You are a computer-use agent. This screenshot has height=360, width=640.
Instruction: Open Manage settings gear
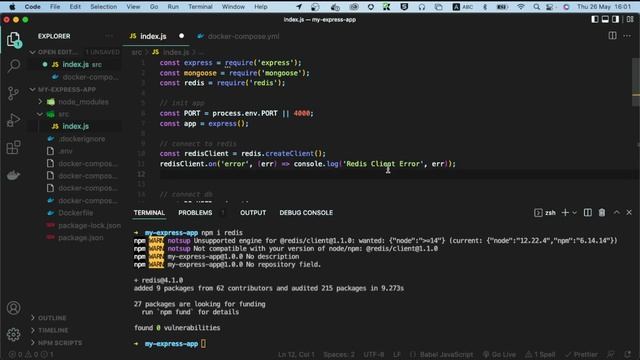tap(13, 335)
